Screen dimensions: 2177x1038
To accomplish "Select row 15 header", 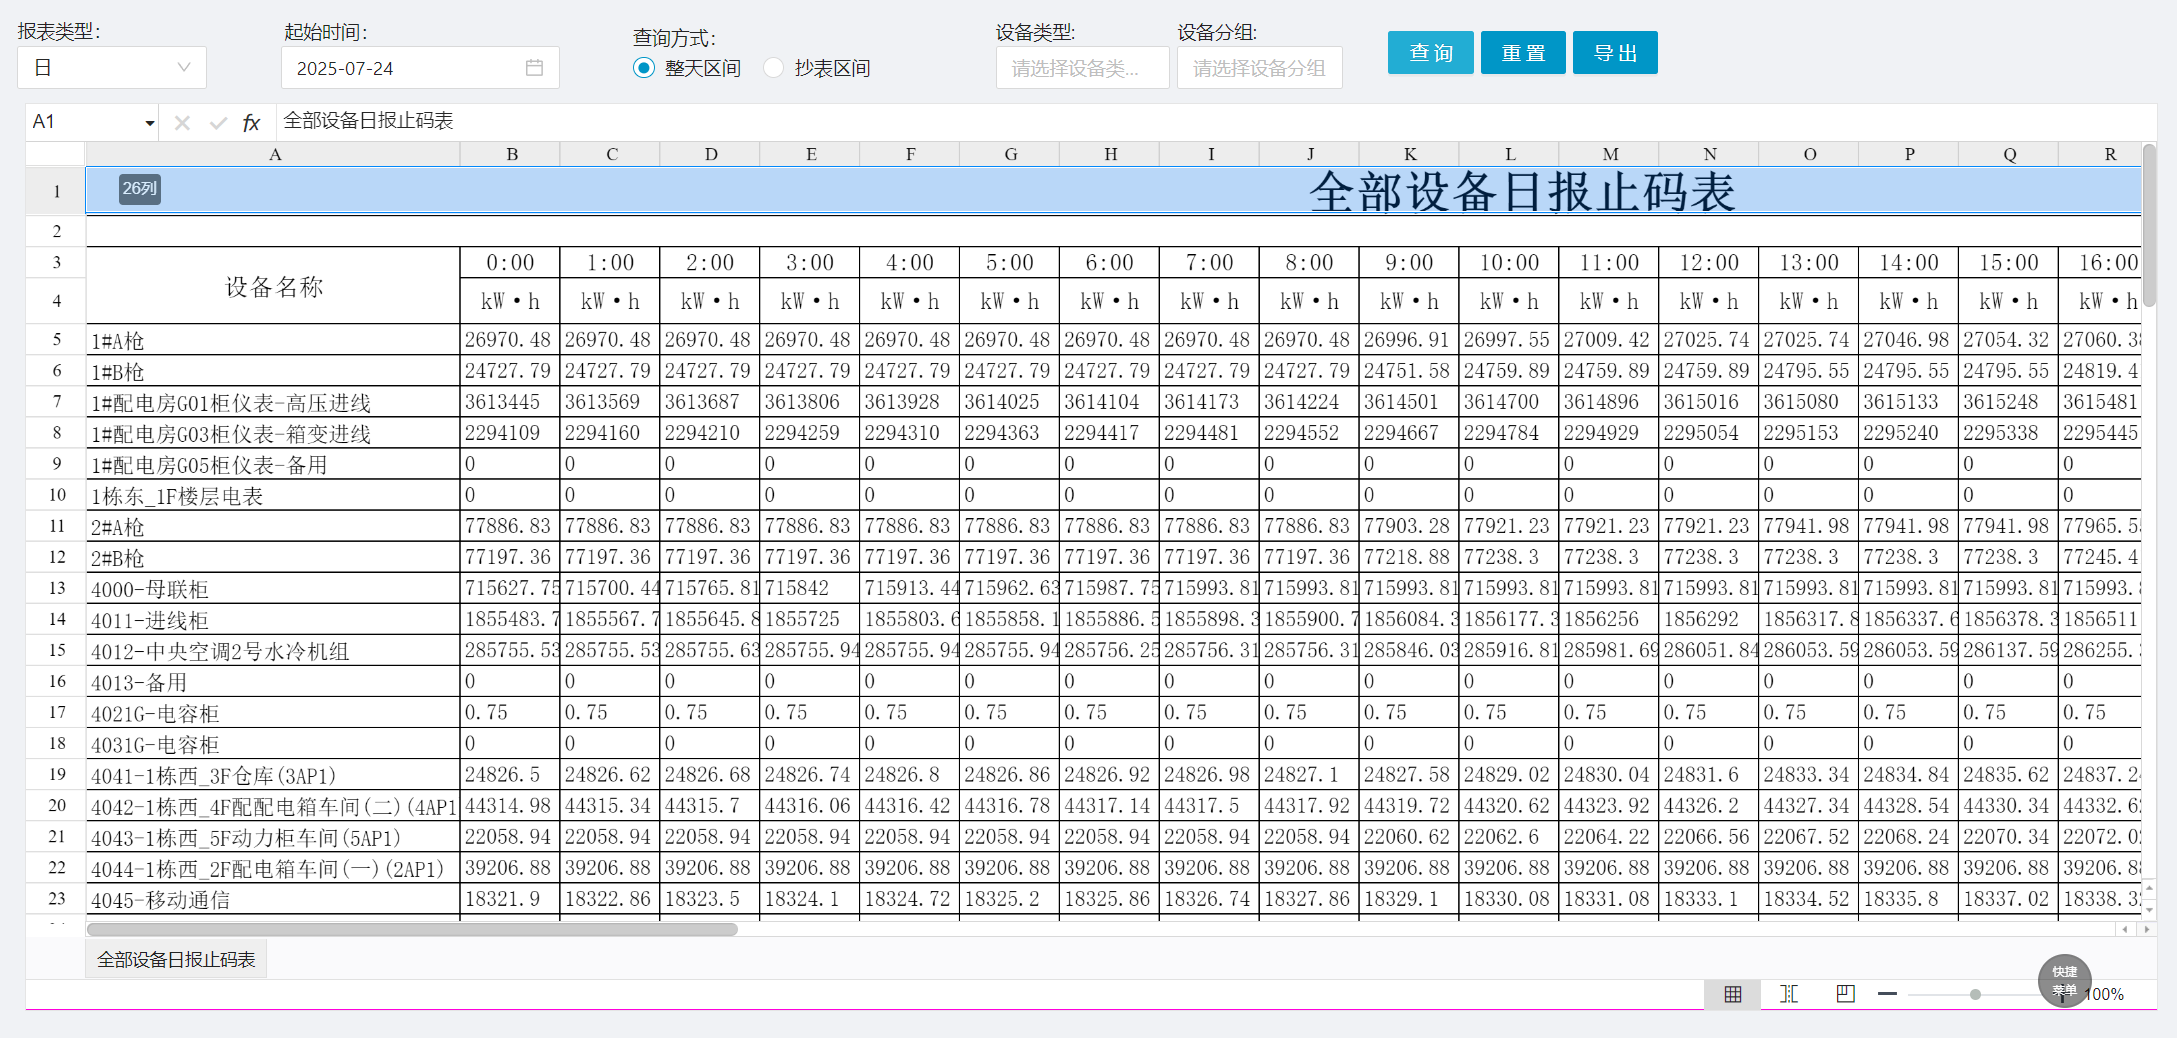I will (56, 650).
